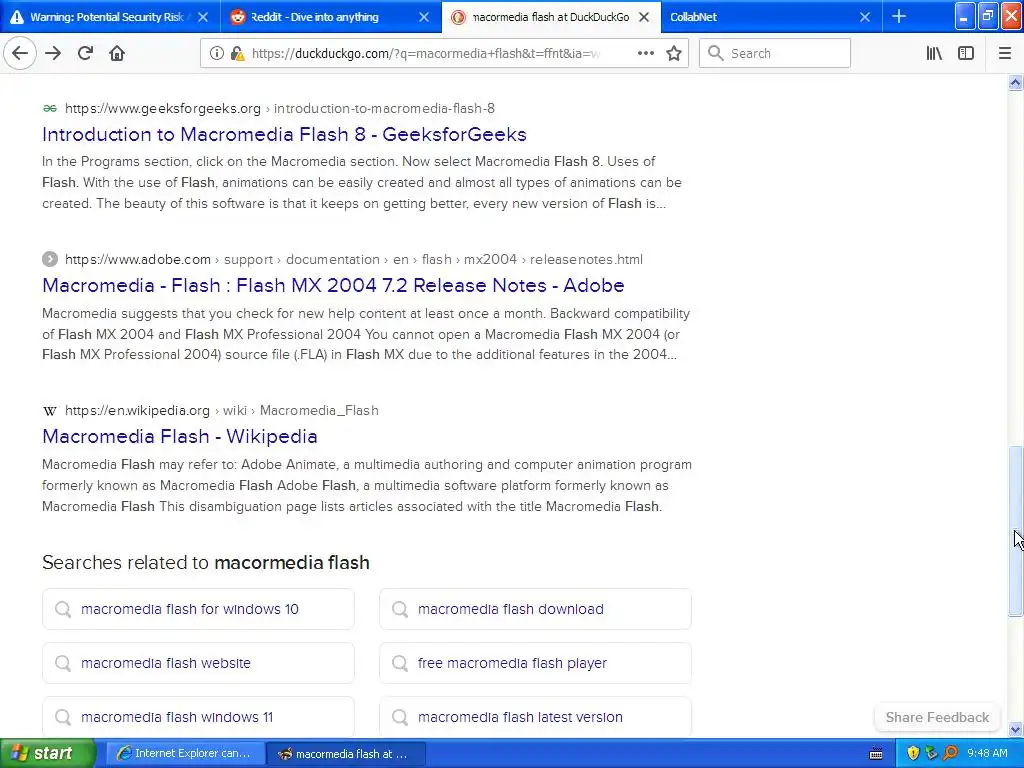Screen dimensions: 1024x768
Task: Click the security shield tray icon
Action: point(913,754)
